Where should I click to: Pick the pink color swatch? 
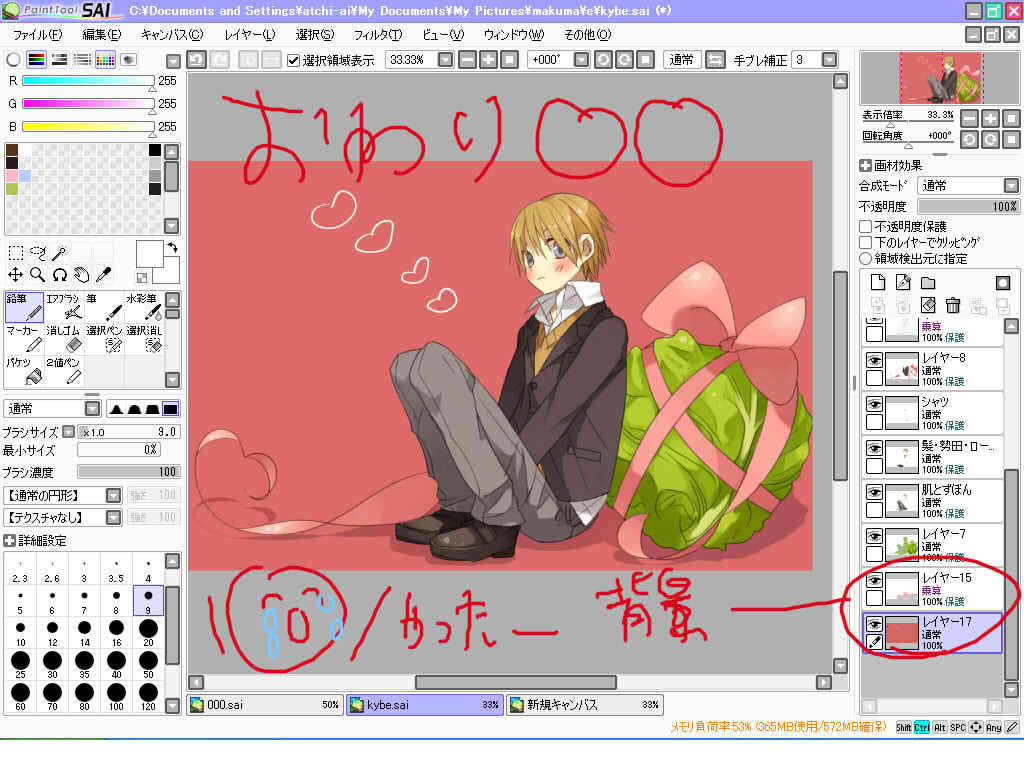[12, 176]
